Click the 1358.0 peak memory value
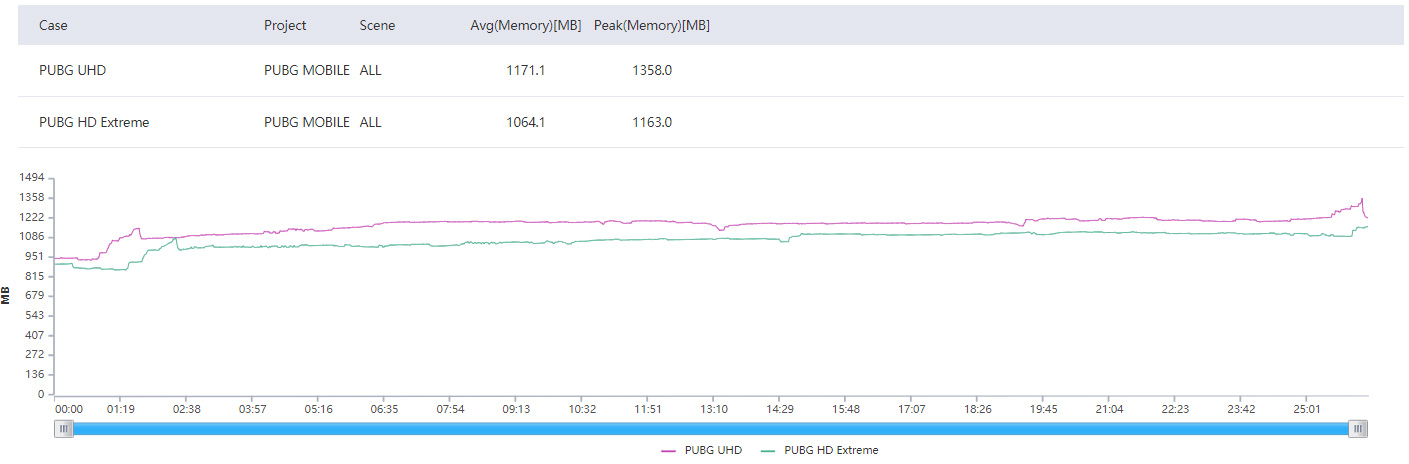Viewport: 1409px width, 464px height. (652, 71)
